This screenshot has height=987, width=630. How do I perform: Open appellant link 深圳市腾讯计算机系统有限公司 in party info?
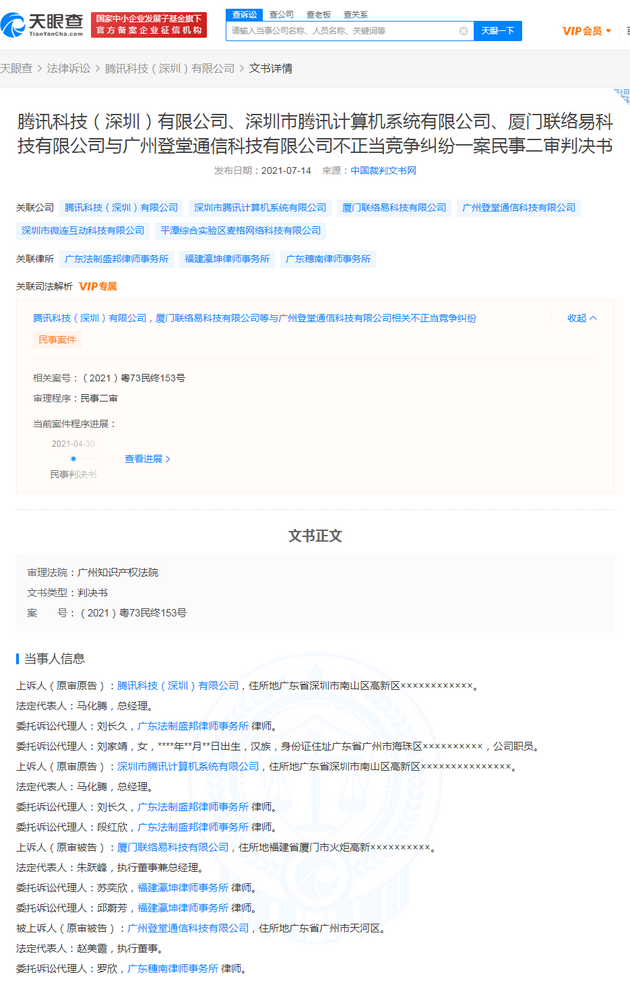[188, 767]
